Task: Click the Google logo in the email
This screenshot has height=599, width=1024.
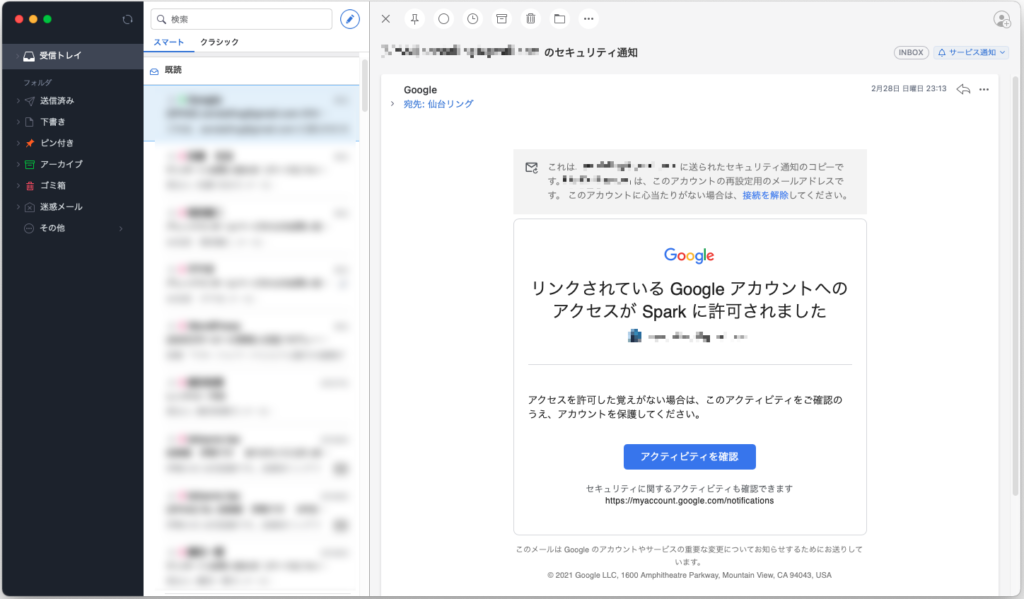Action: click(690, 255)
